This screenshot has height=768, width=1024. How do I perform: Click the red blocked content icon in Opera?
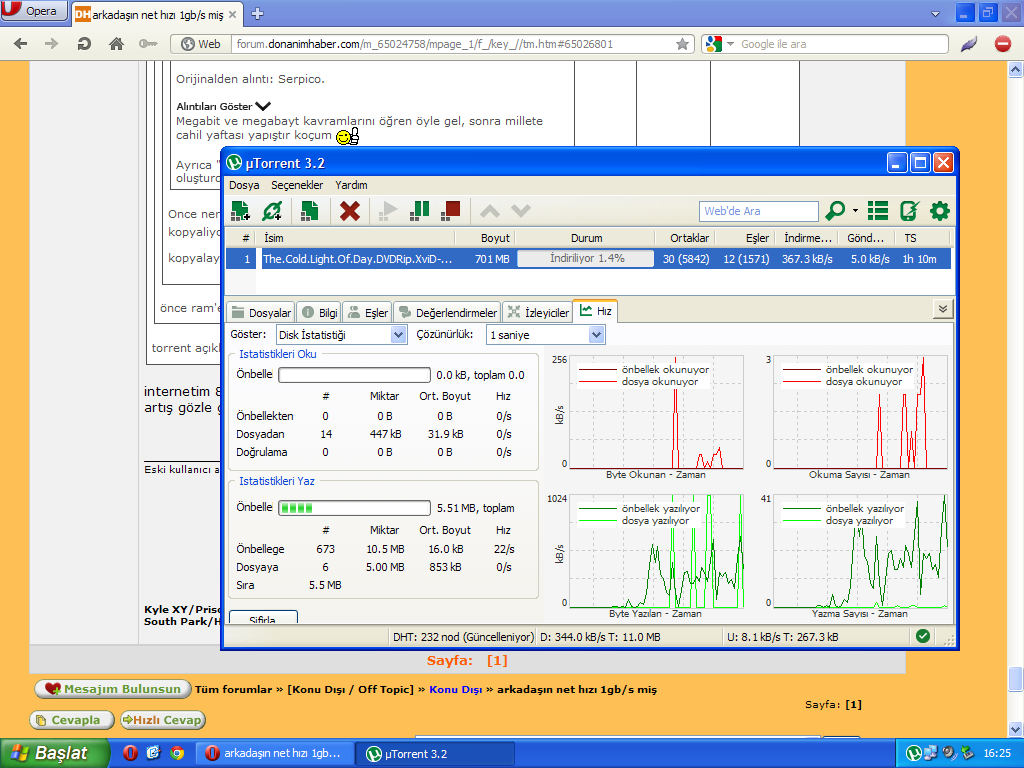click(x=1002, y=44)
